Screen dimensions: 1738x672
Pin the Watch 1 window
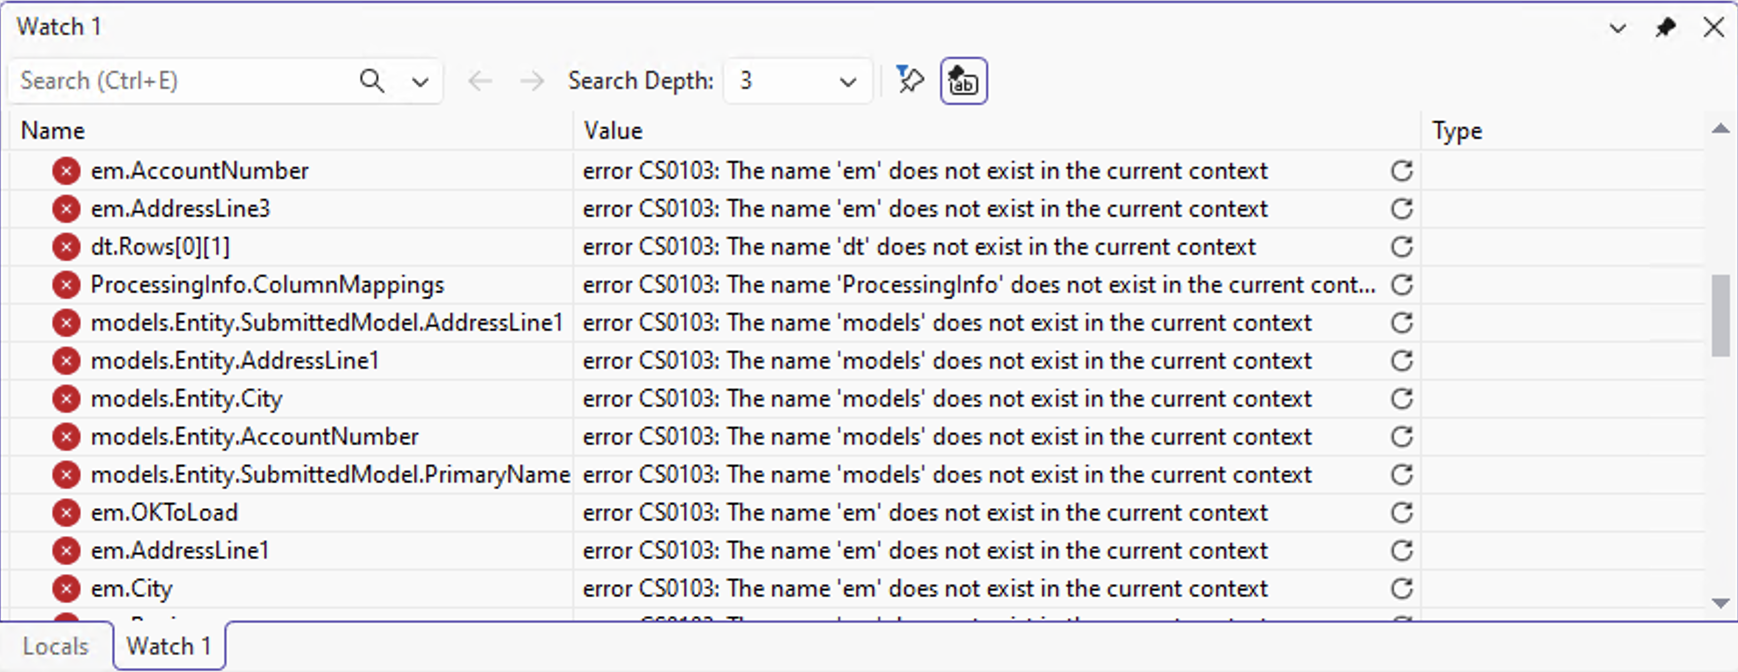pos(1665,28)
